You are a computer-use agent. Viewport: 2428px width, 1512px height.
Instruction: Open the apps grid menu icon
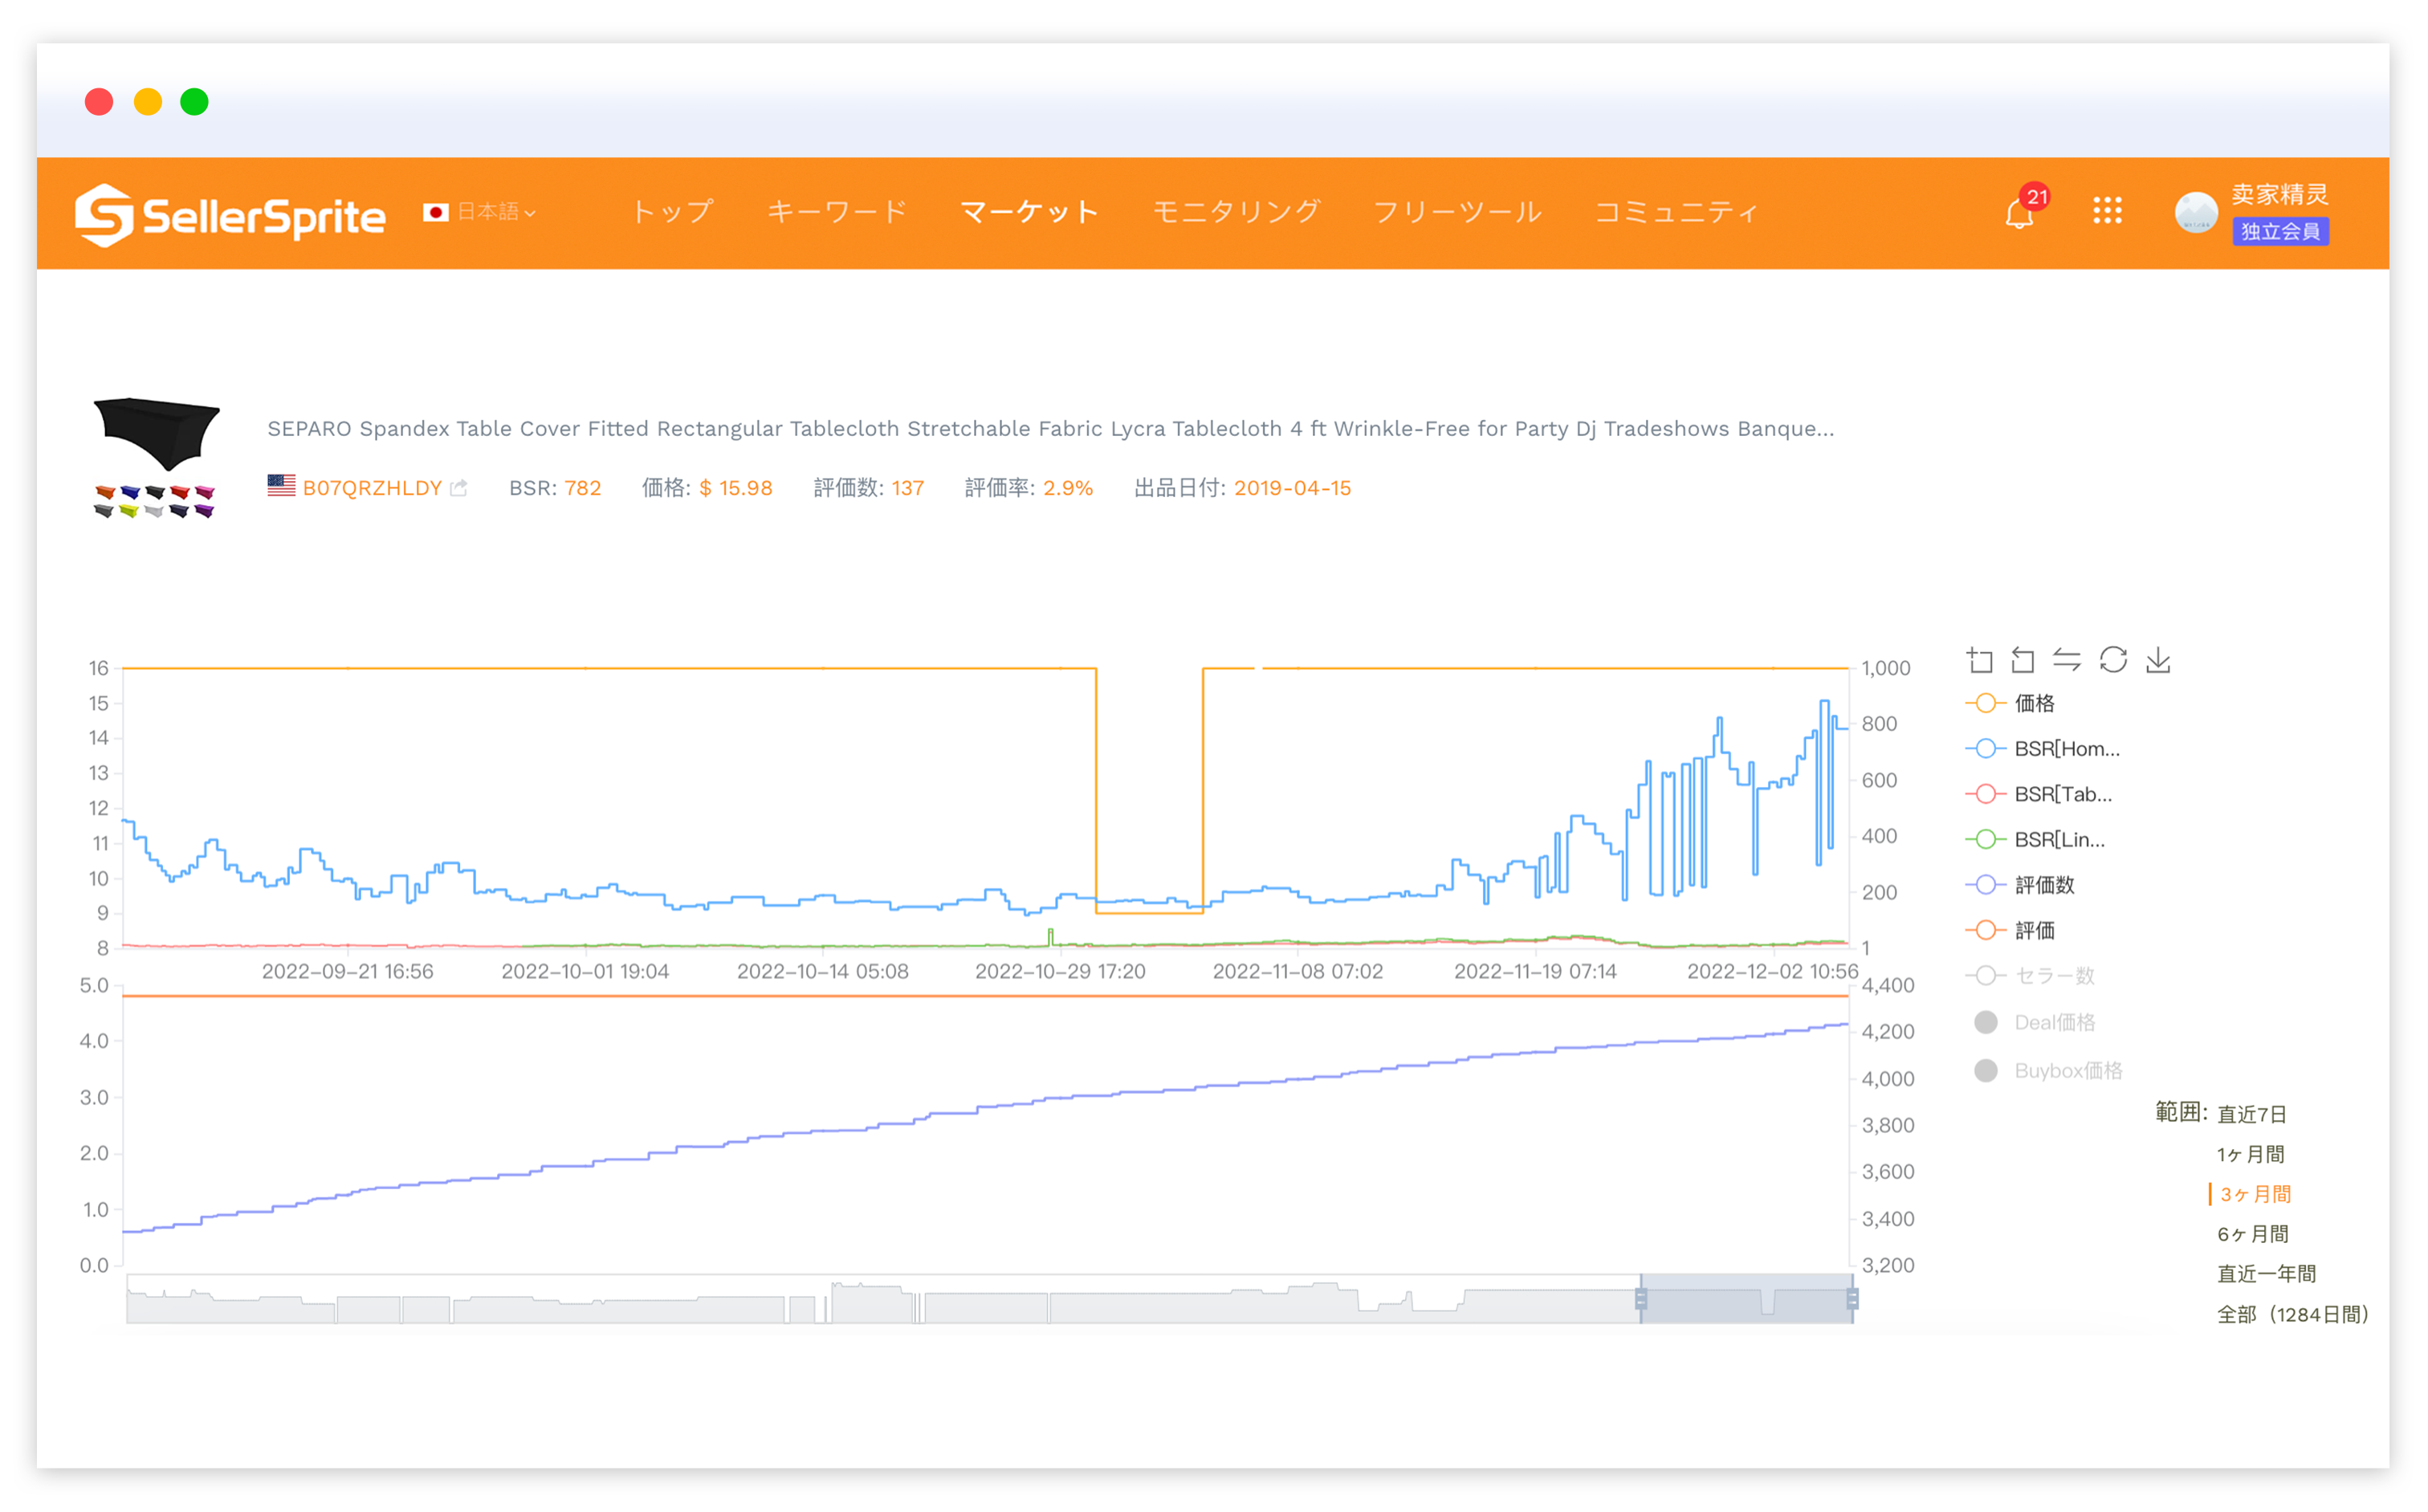2107,211
